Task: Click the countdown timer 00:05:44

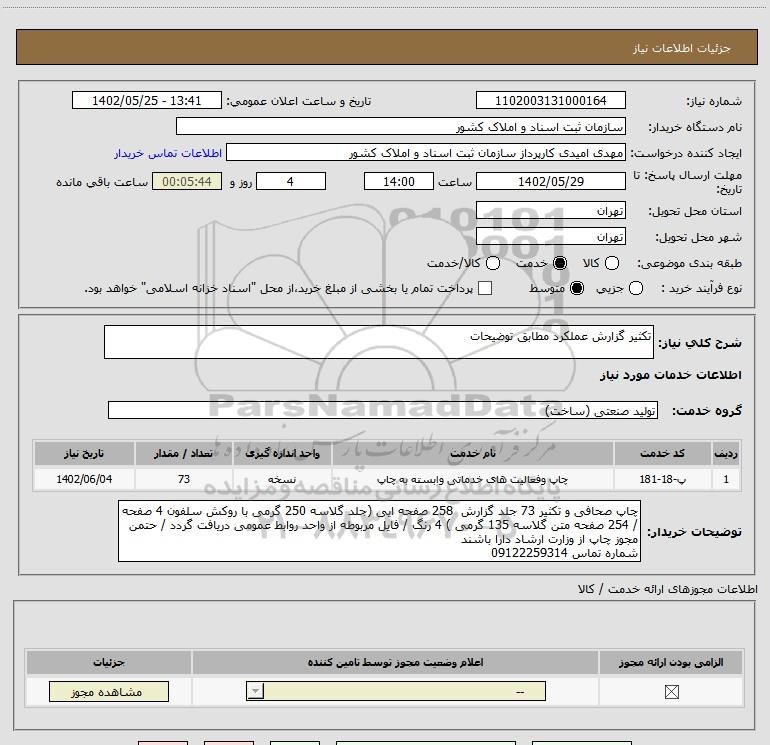Action: [187, 181]
